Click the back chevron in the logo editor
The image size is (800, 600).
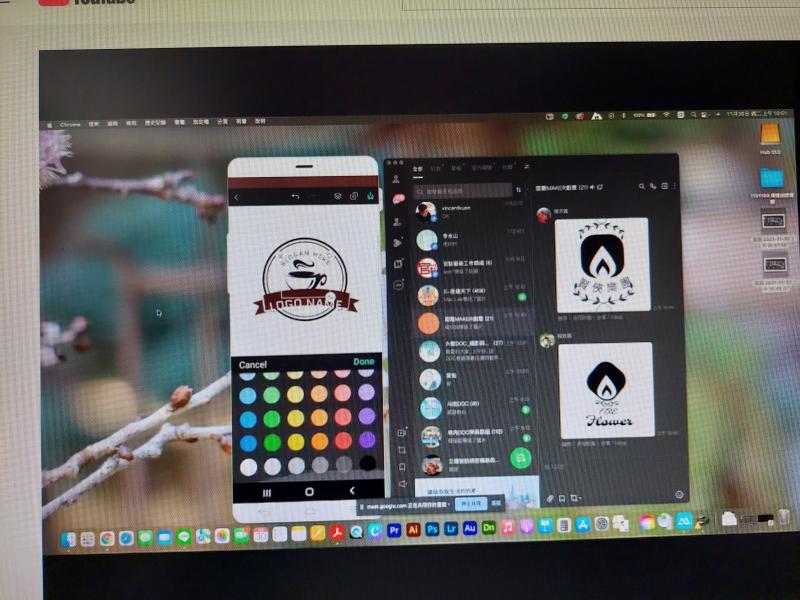coord(237,197)
